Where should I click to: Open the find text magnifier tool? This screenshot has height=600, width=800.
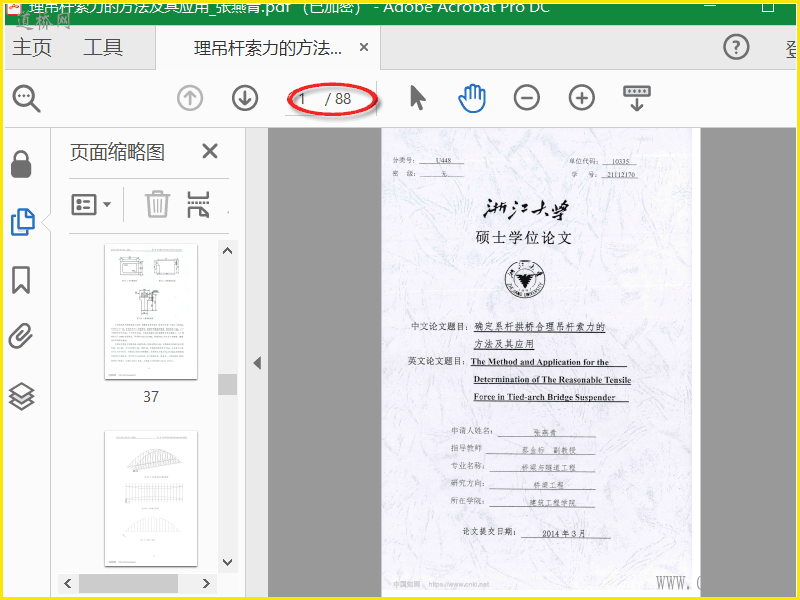coord(27,98)
